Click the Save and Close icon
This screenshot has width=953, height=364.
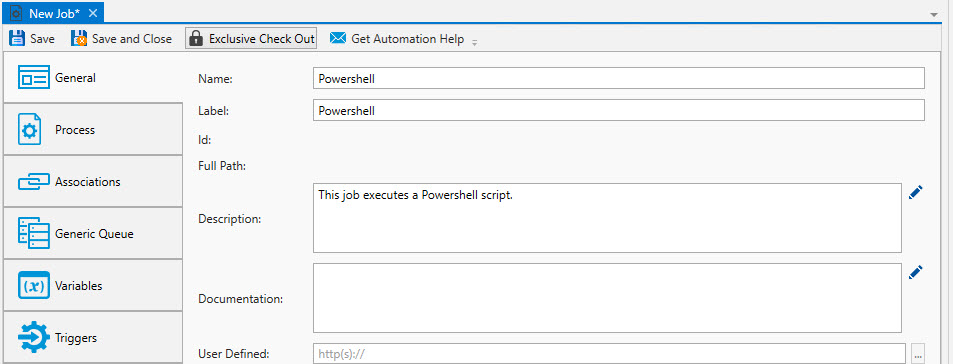pyautogui.click(x=79, y=38)
